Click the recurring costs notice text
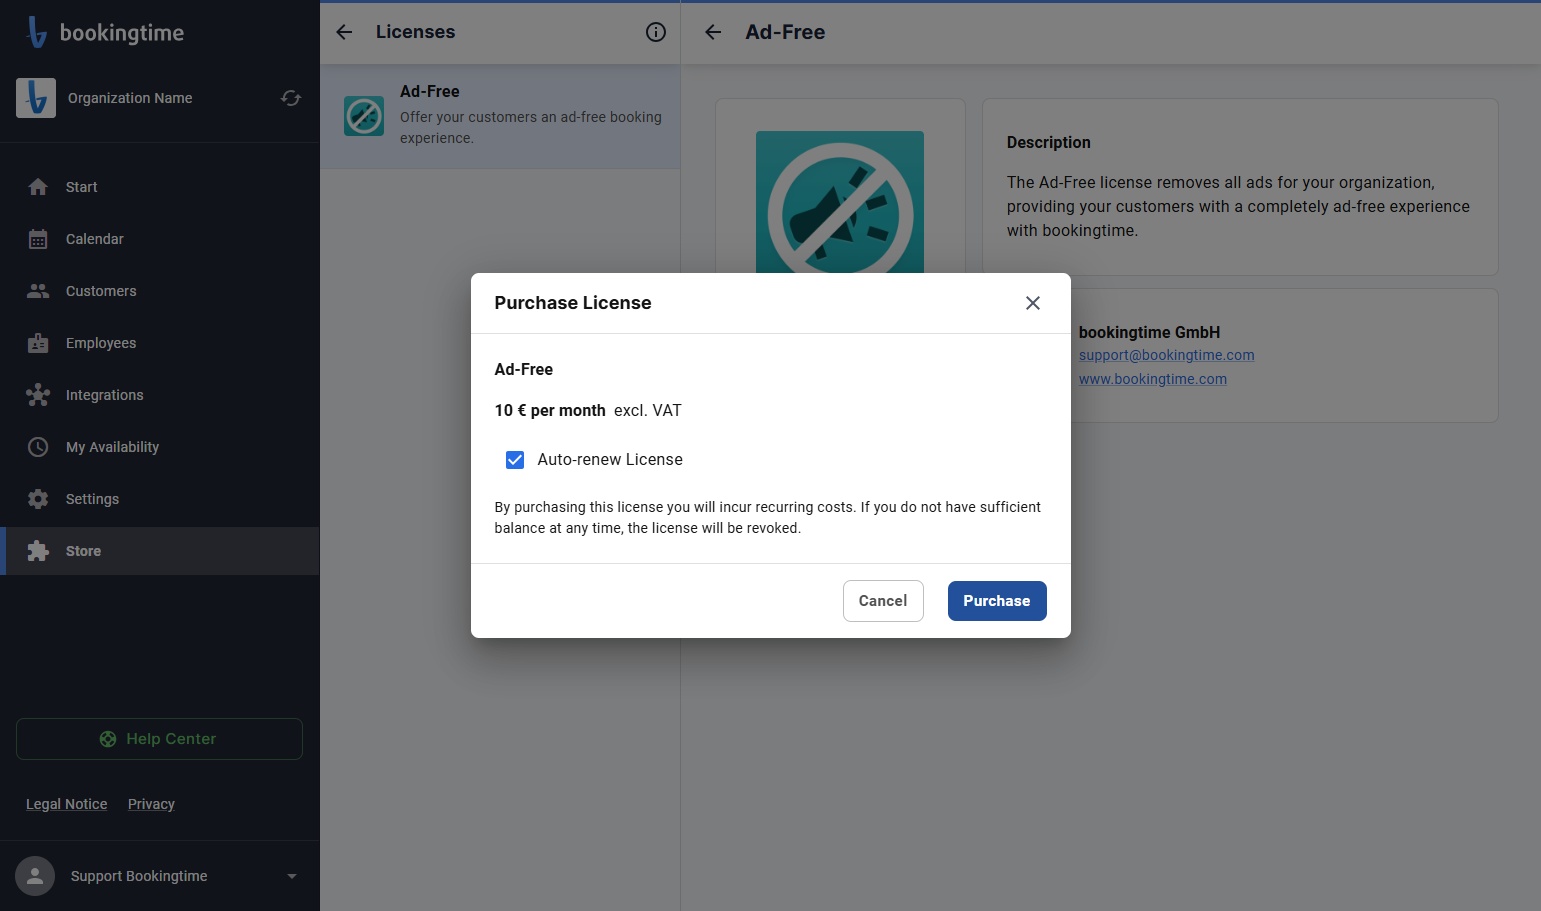Image resolution: width=1541 pixels, height=911 pixels. point(768,518)
